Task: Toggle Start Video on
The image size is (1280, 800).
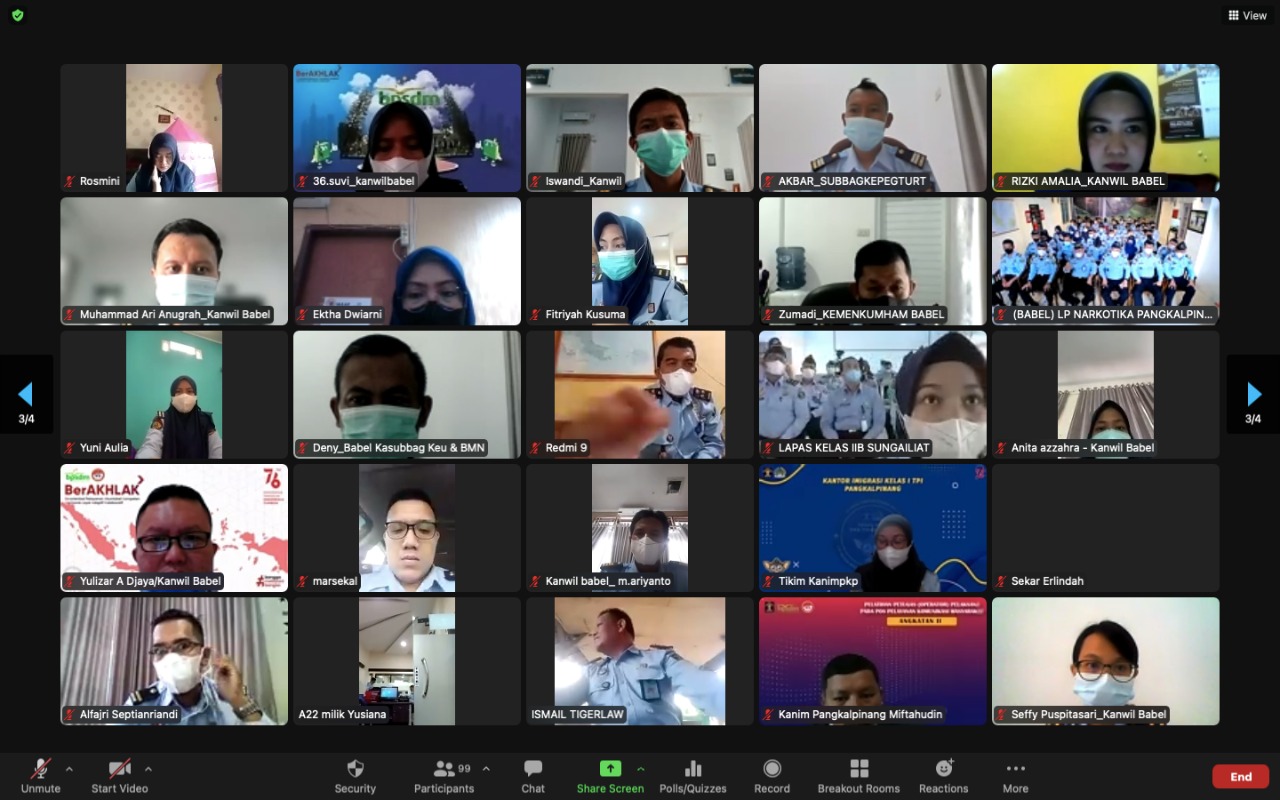Action: (120, 769)
